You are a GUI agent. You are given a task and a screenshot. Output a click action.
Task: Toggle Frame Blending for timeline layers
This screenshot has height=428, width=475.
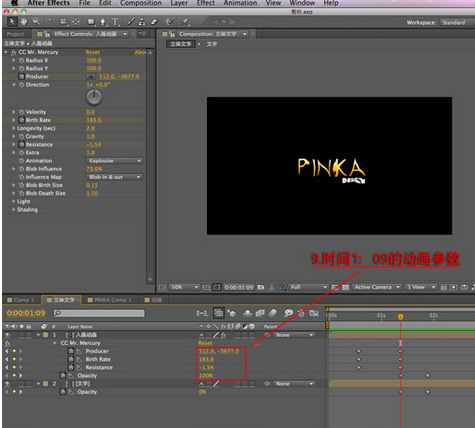point(260,313)
